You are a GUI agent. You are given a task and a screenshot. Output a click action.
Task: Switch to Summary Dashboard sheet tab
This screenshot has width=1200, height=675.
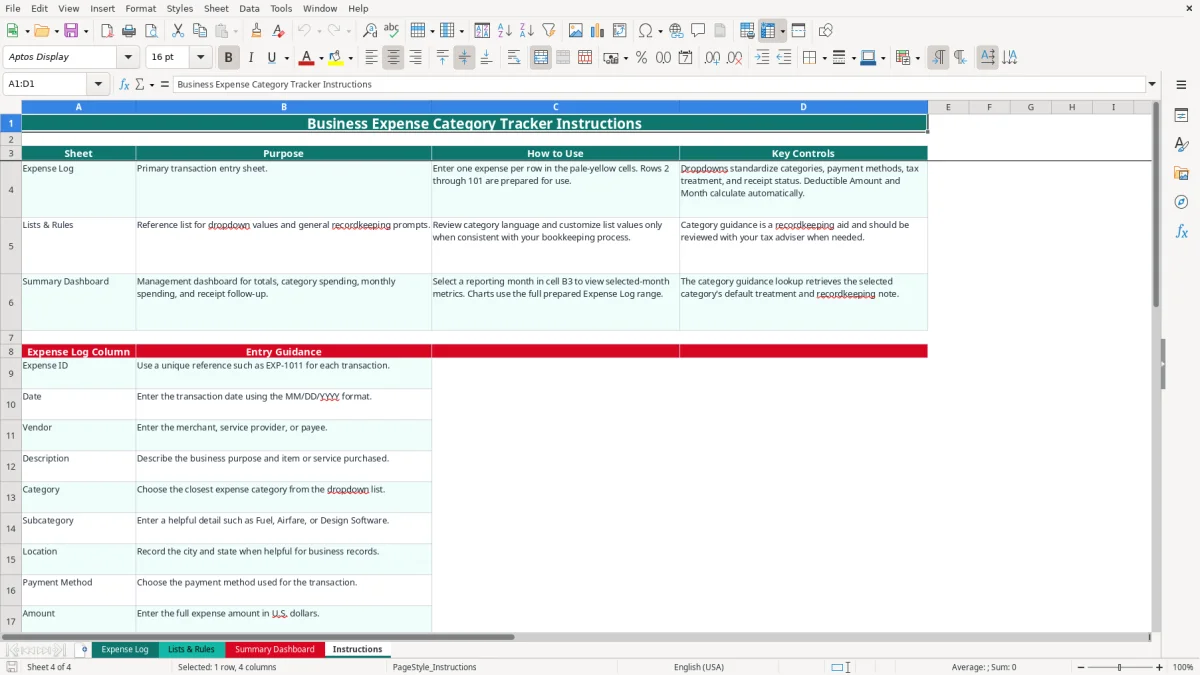pos(275,649)
